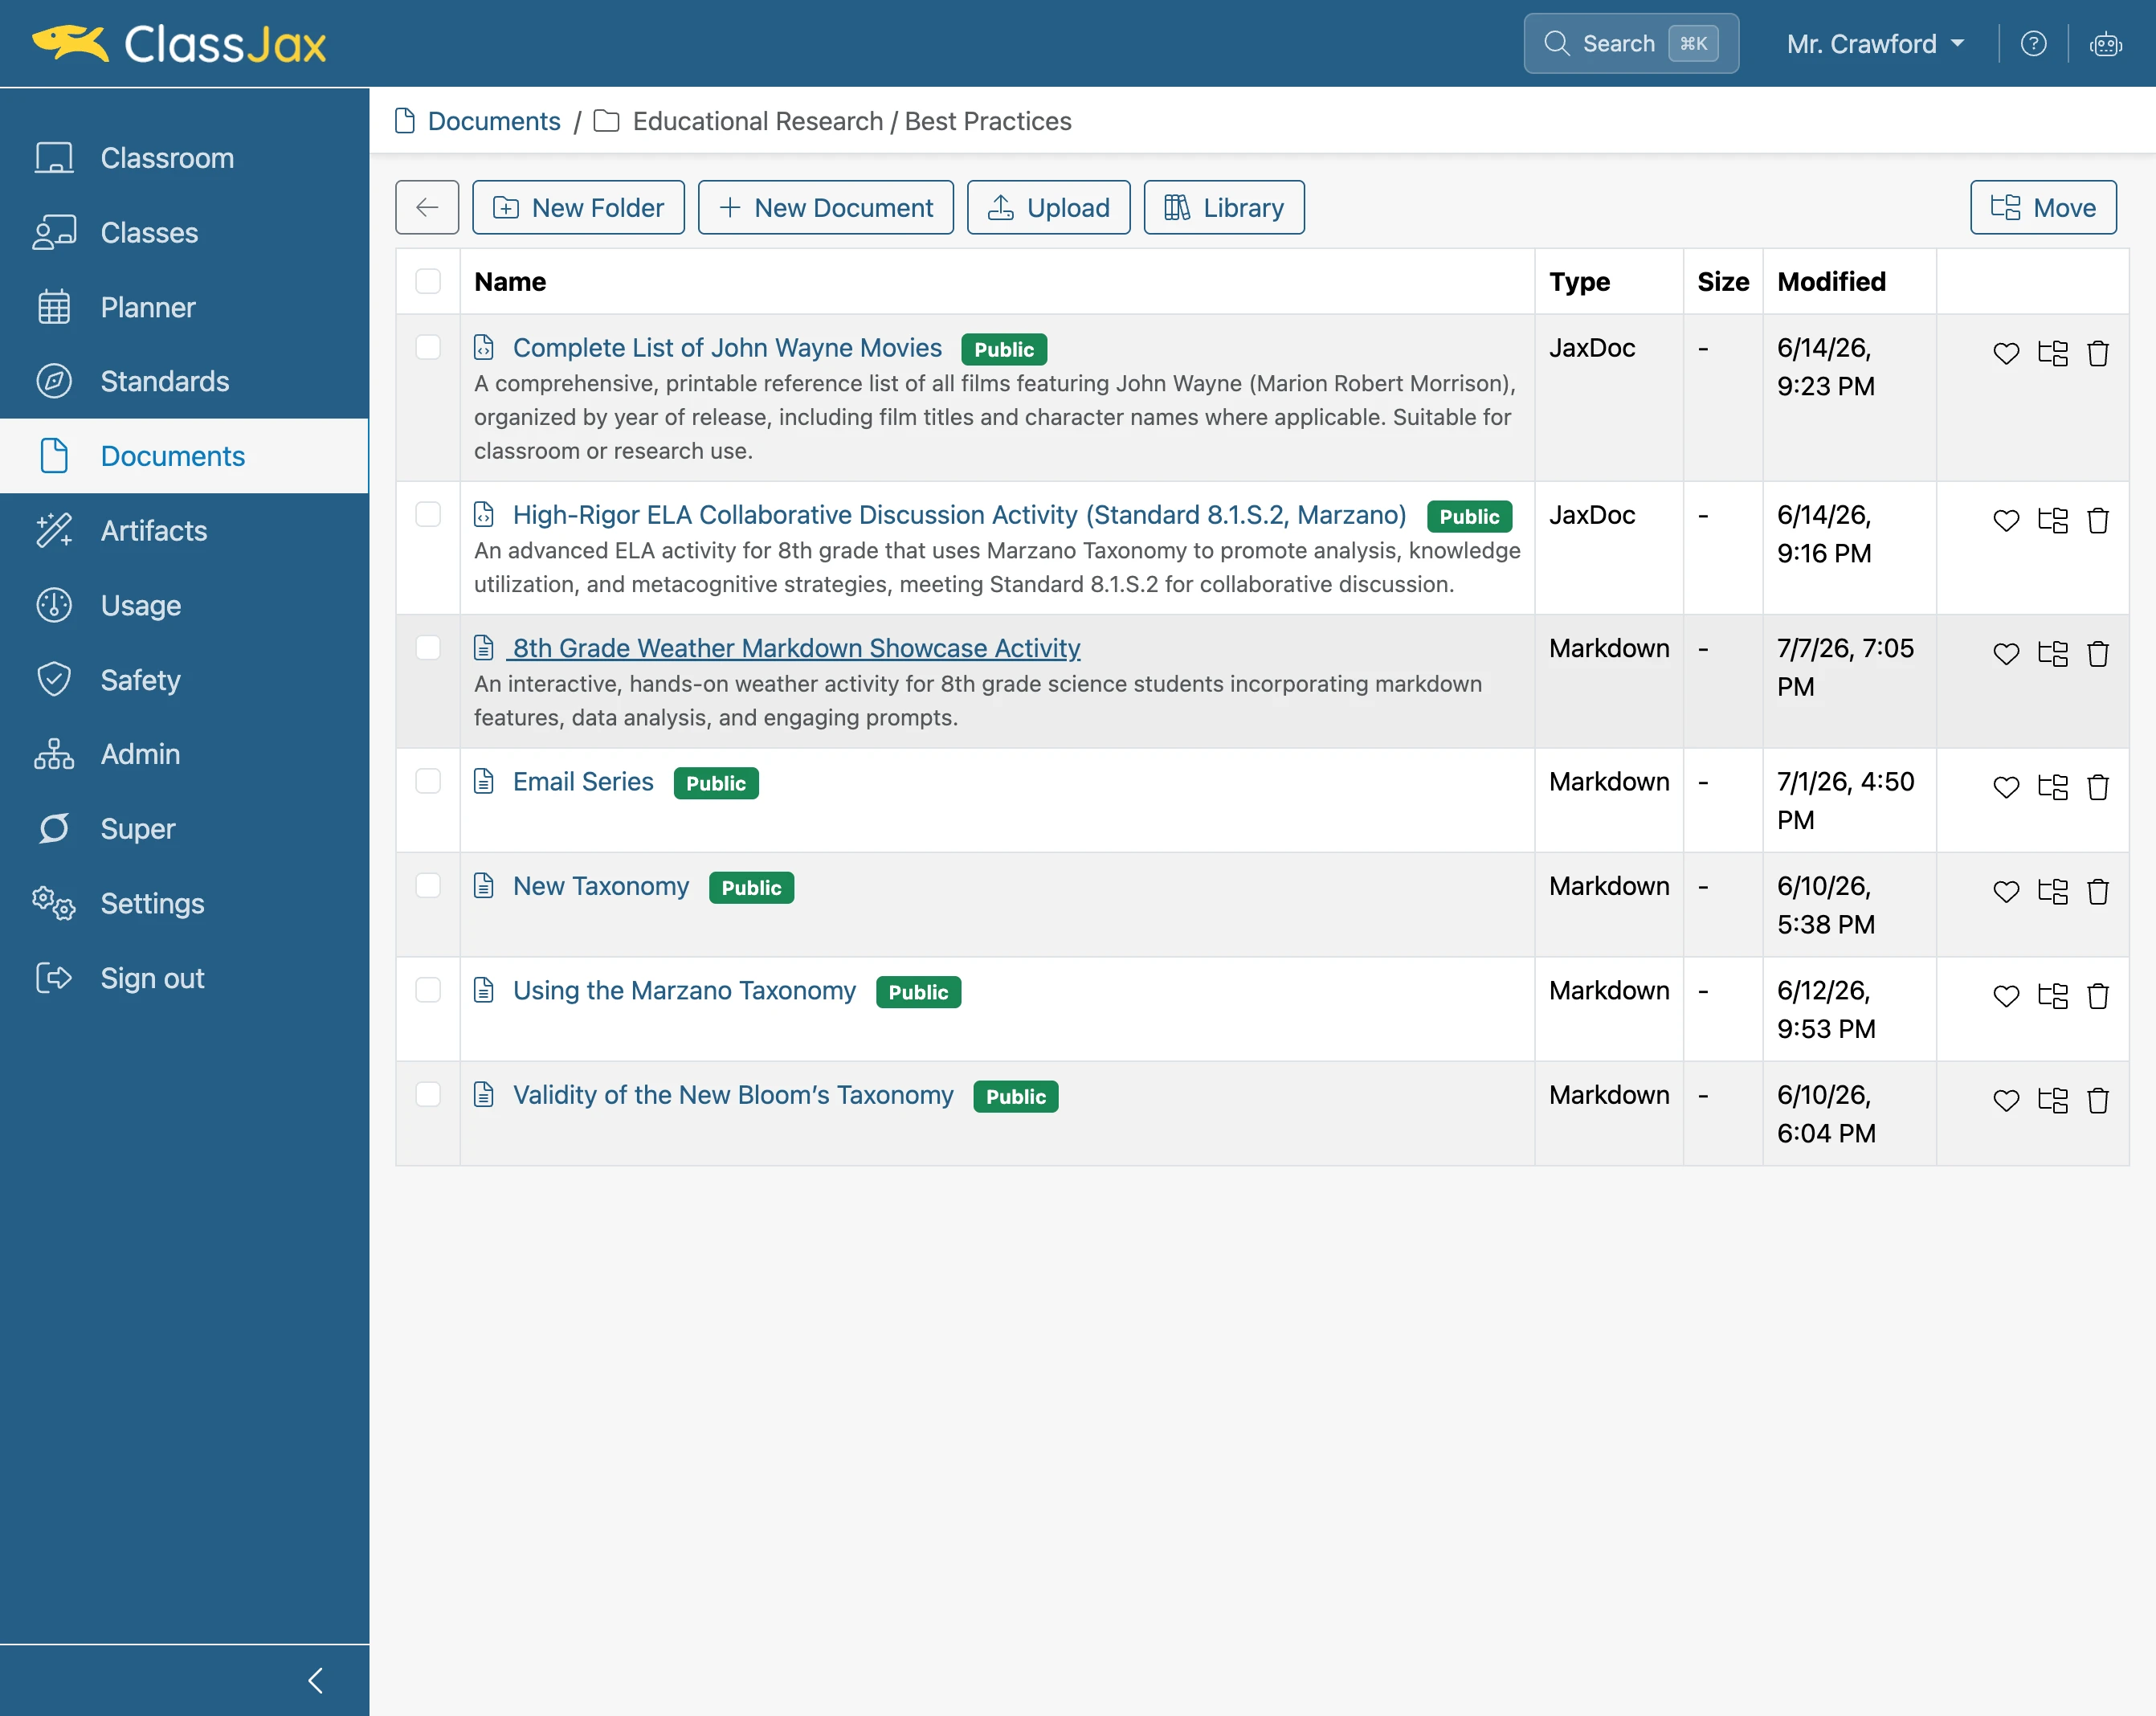This screenshot has width=2156, height=1716.
Task: Open Safety in the sidebar
Action: click(x=184, y=680)
